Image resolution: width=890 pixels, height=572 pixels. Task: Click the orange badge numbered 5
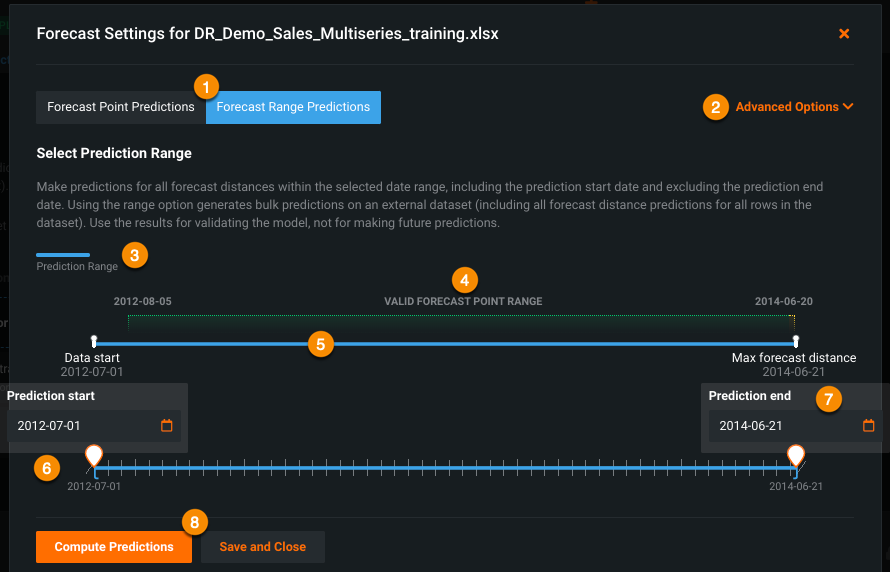click(320, 344)
